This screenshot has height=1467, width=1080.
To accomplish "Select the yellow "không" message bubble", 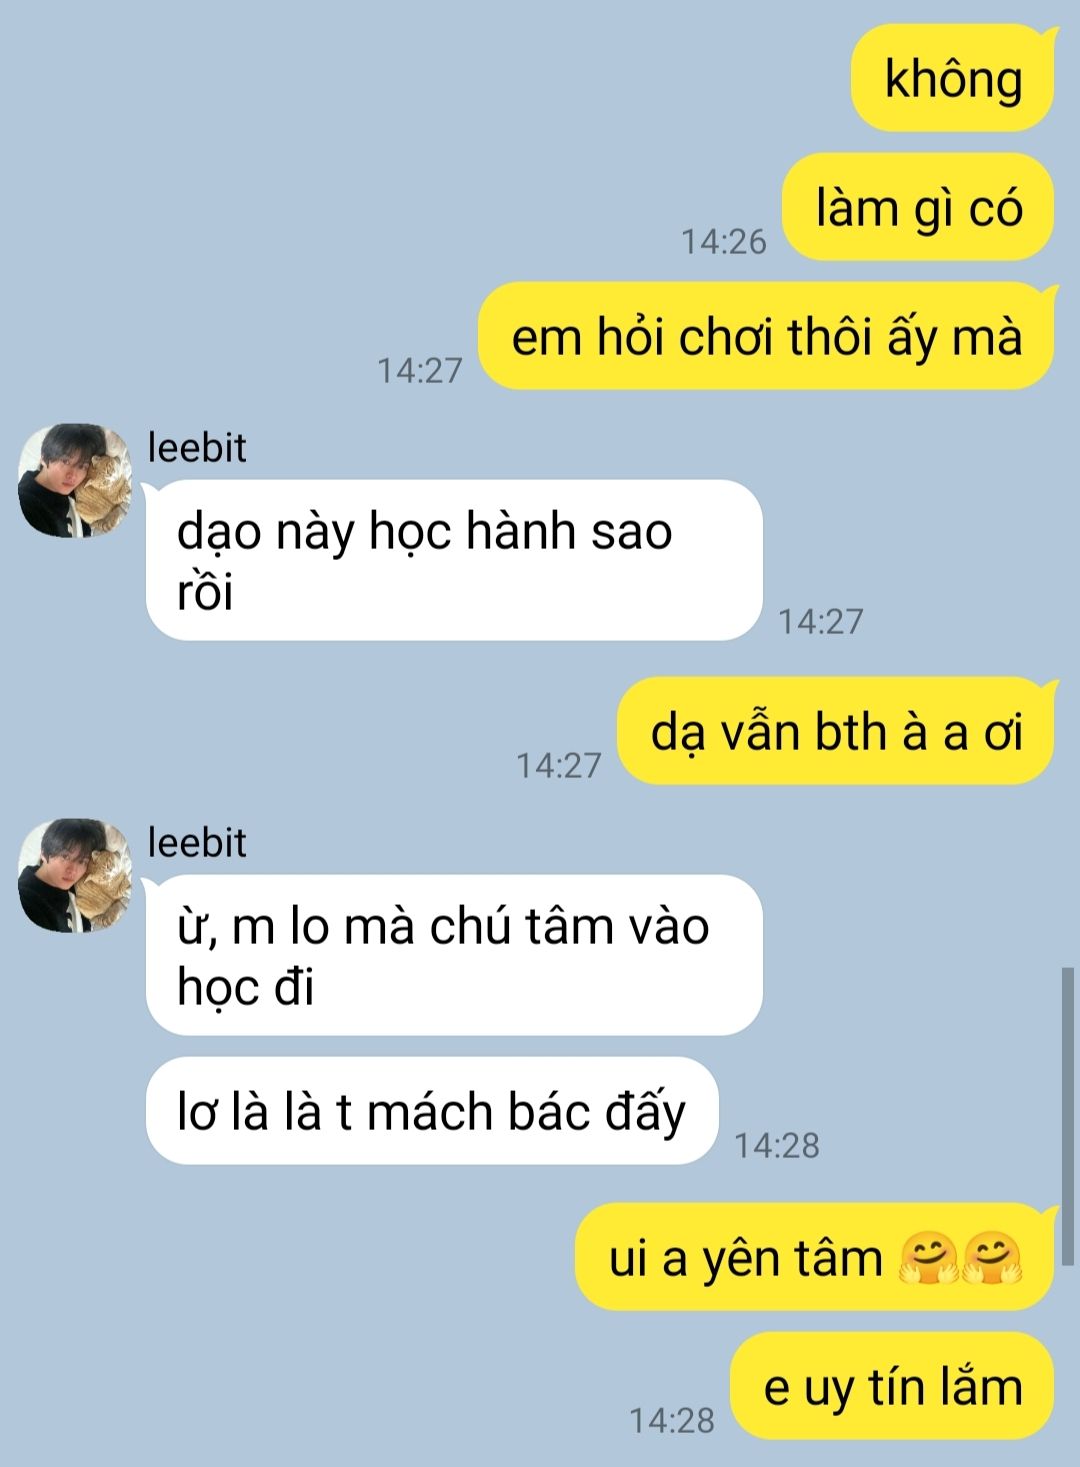I will pos(953,78).
